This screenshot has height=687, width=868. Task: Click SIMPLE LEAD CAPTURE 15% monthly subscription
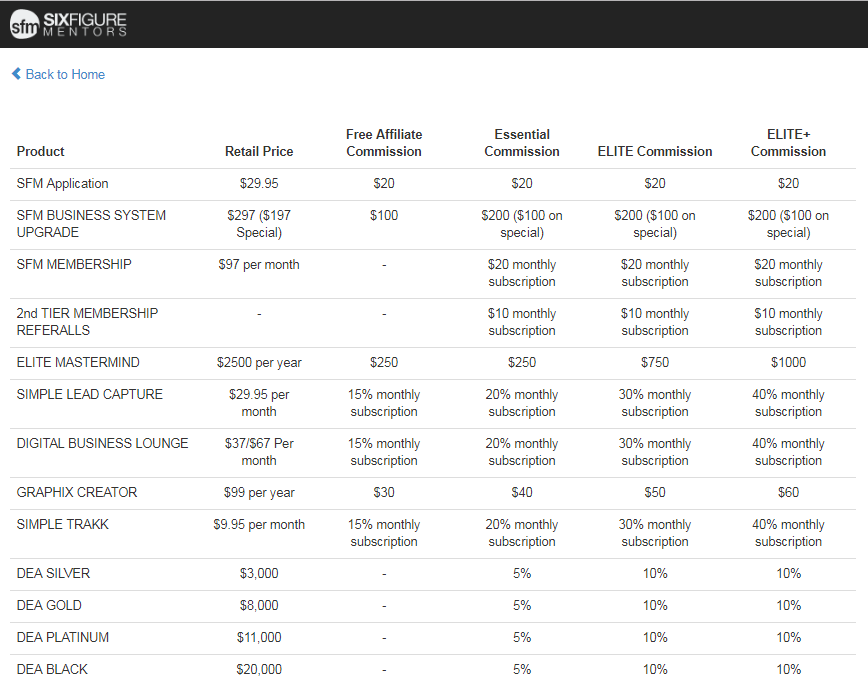384,402
